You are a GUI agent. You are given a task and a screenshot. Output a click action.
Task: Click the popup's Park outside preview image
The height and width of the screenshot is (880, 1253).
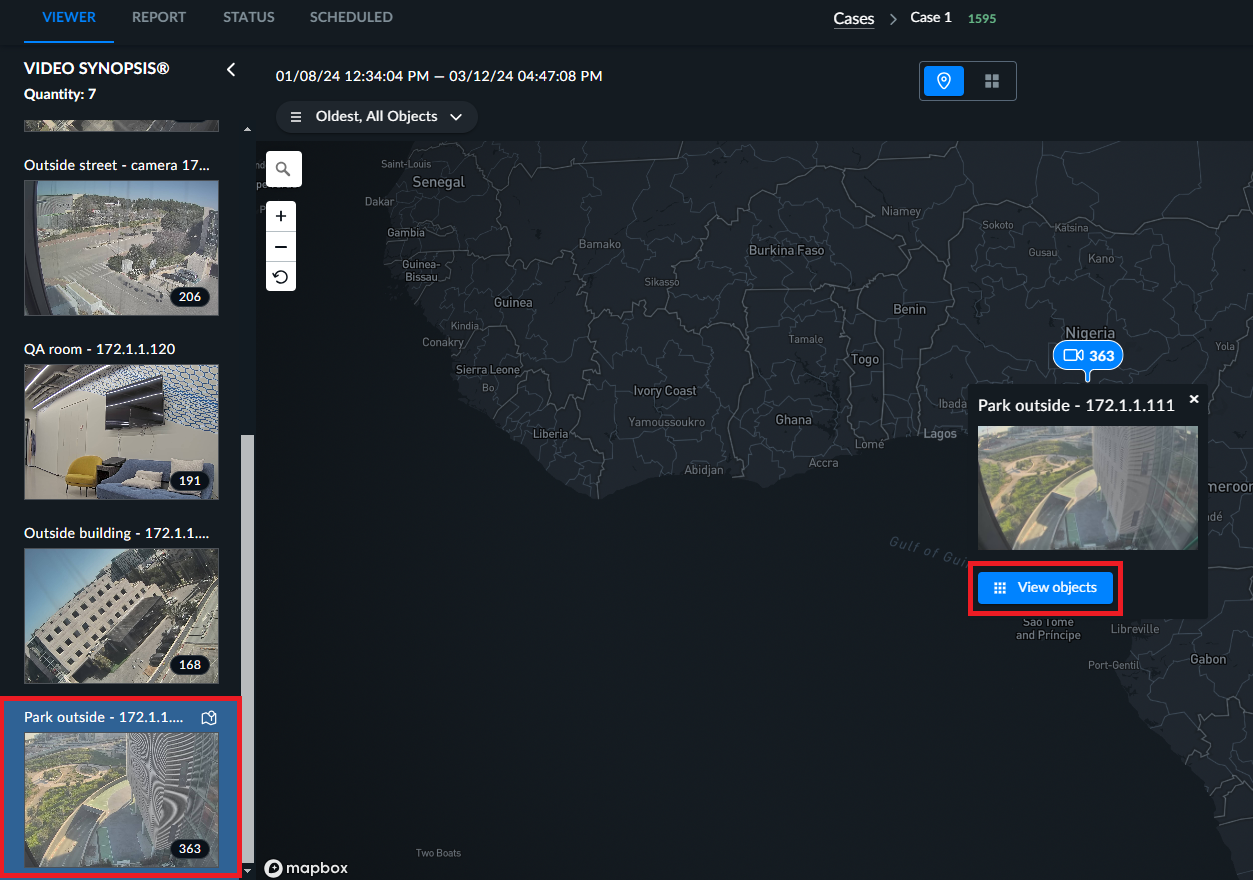tap(1088, 488)
